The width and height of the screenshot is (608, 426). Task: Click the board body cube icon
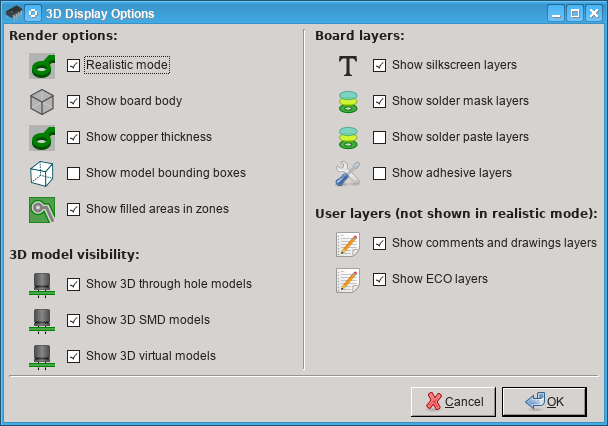point(42,102)
